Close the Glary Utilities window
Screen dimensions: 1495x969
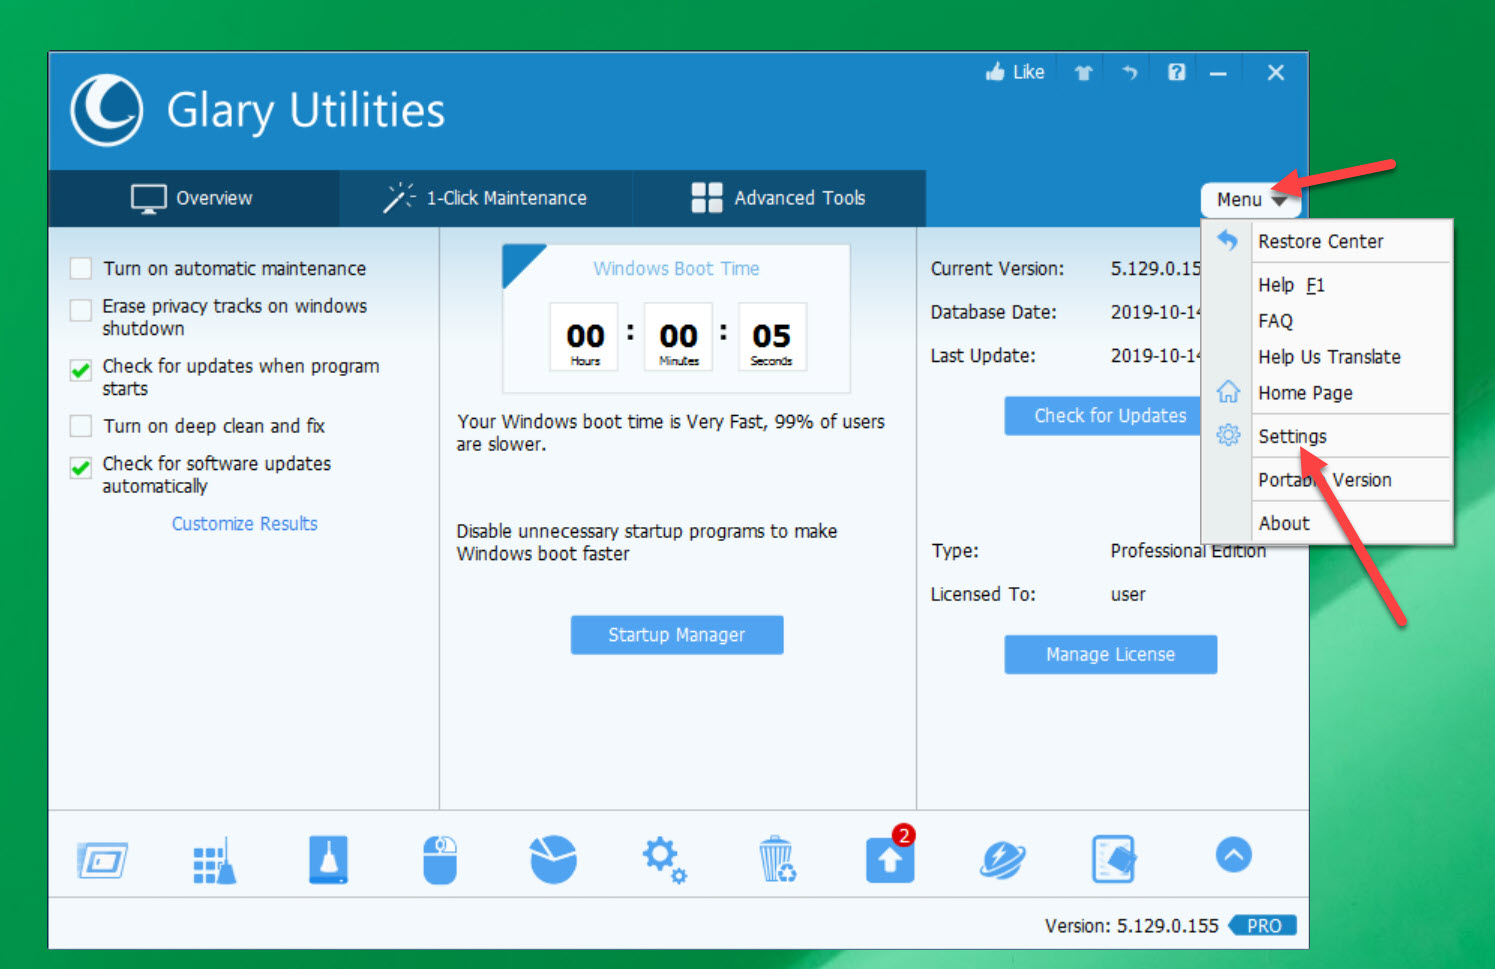click(x=1275, y=72)
